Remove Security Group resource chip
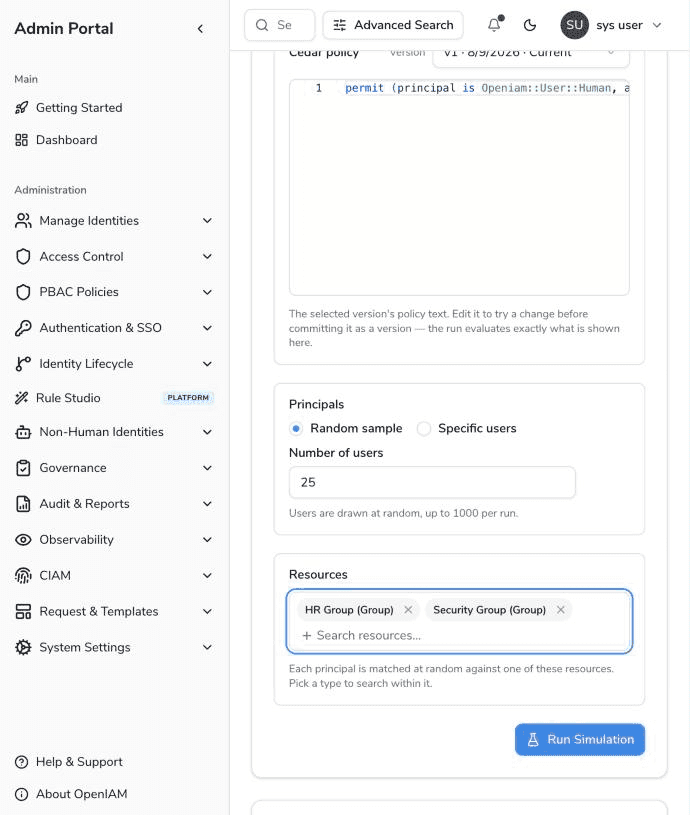 click(561, 610)
